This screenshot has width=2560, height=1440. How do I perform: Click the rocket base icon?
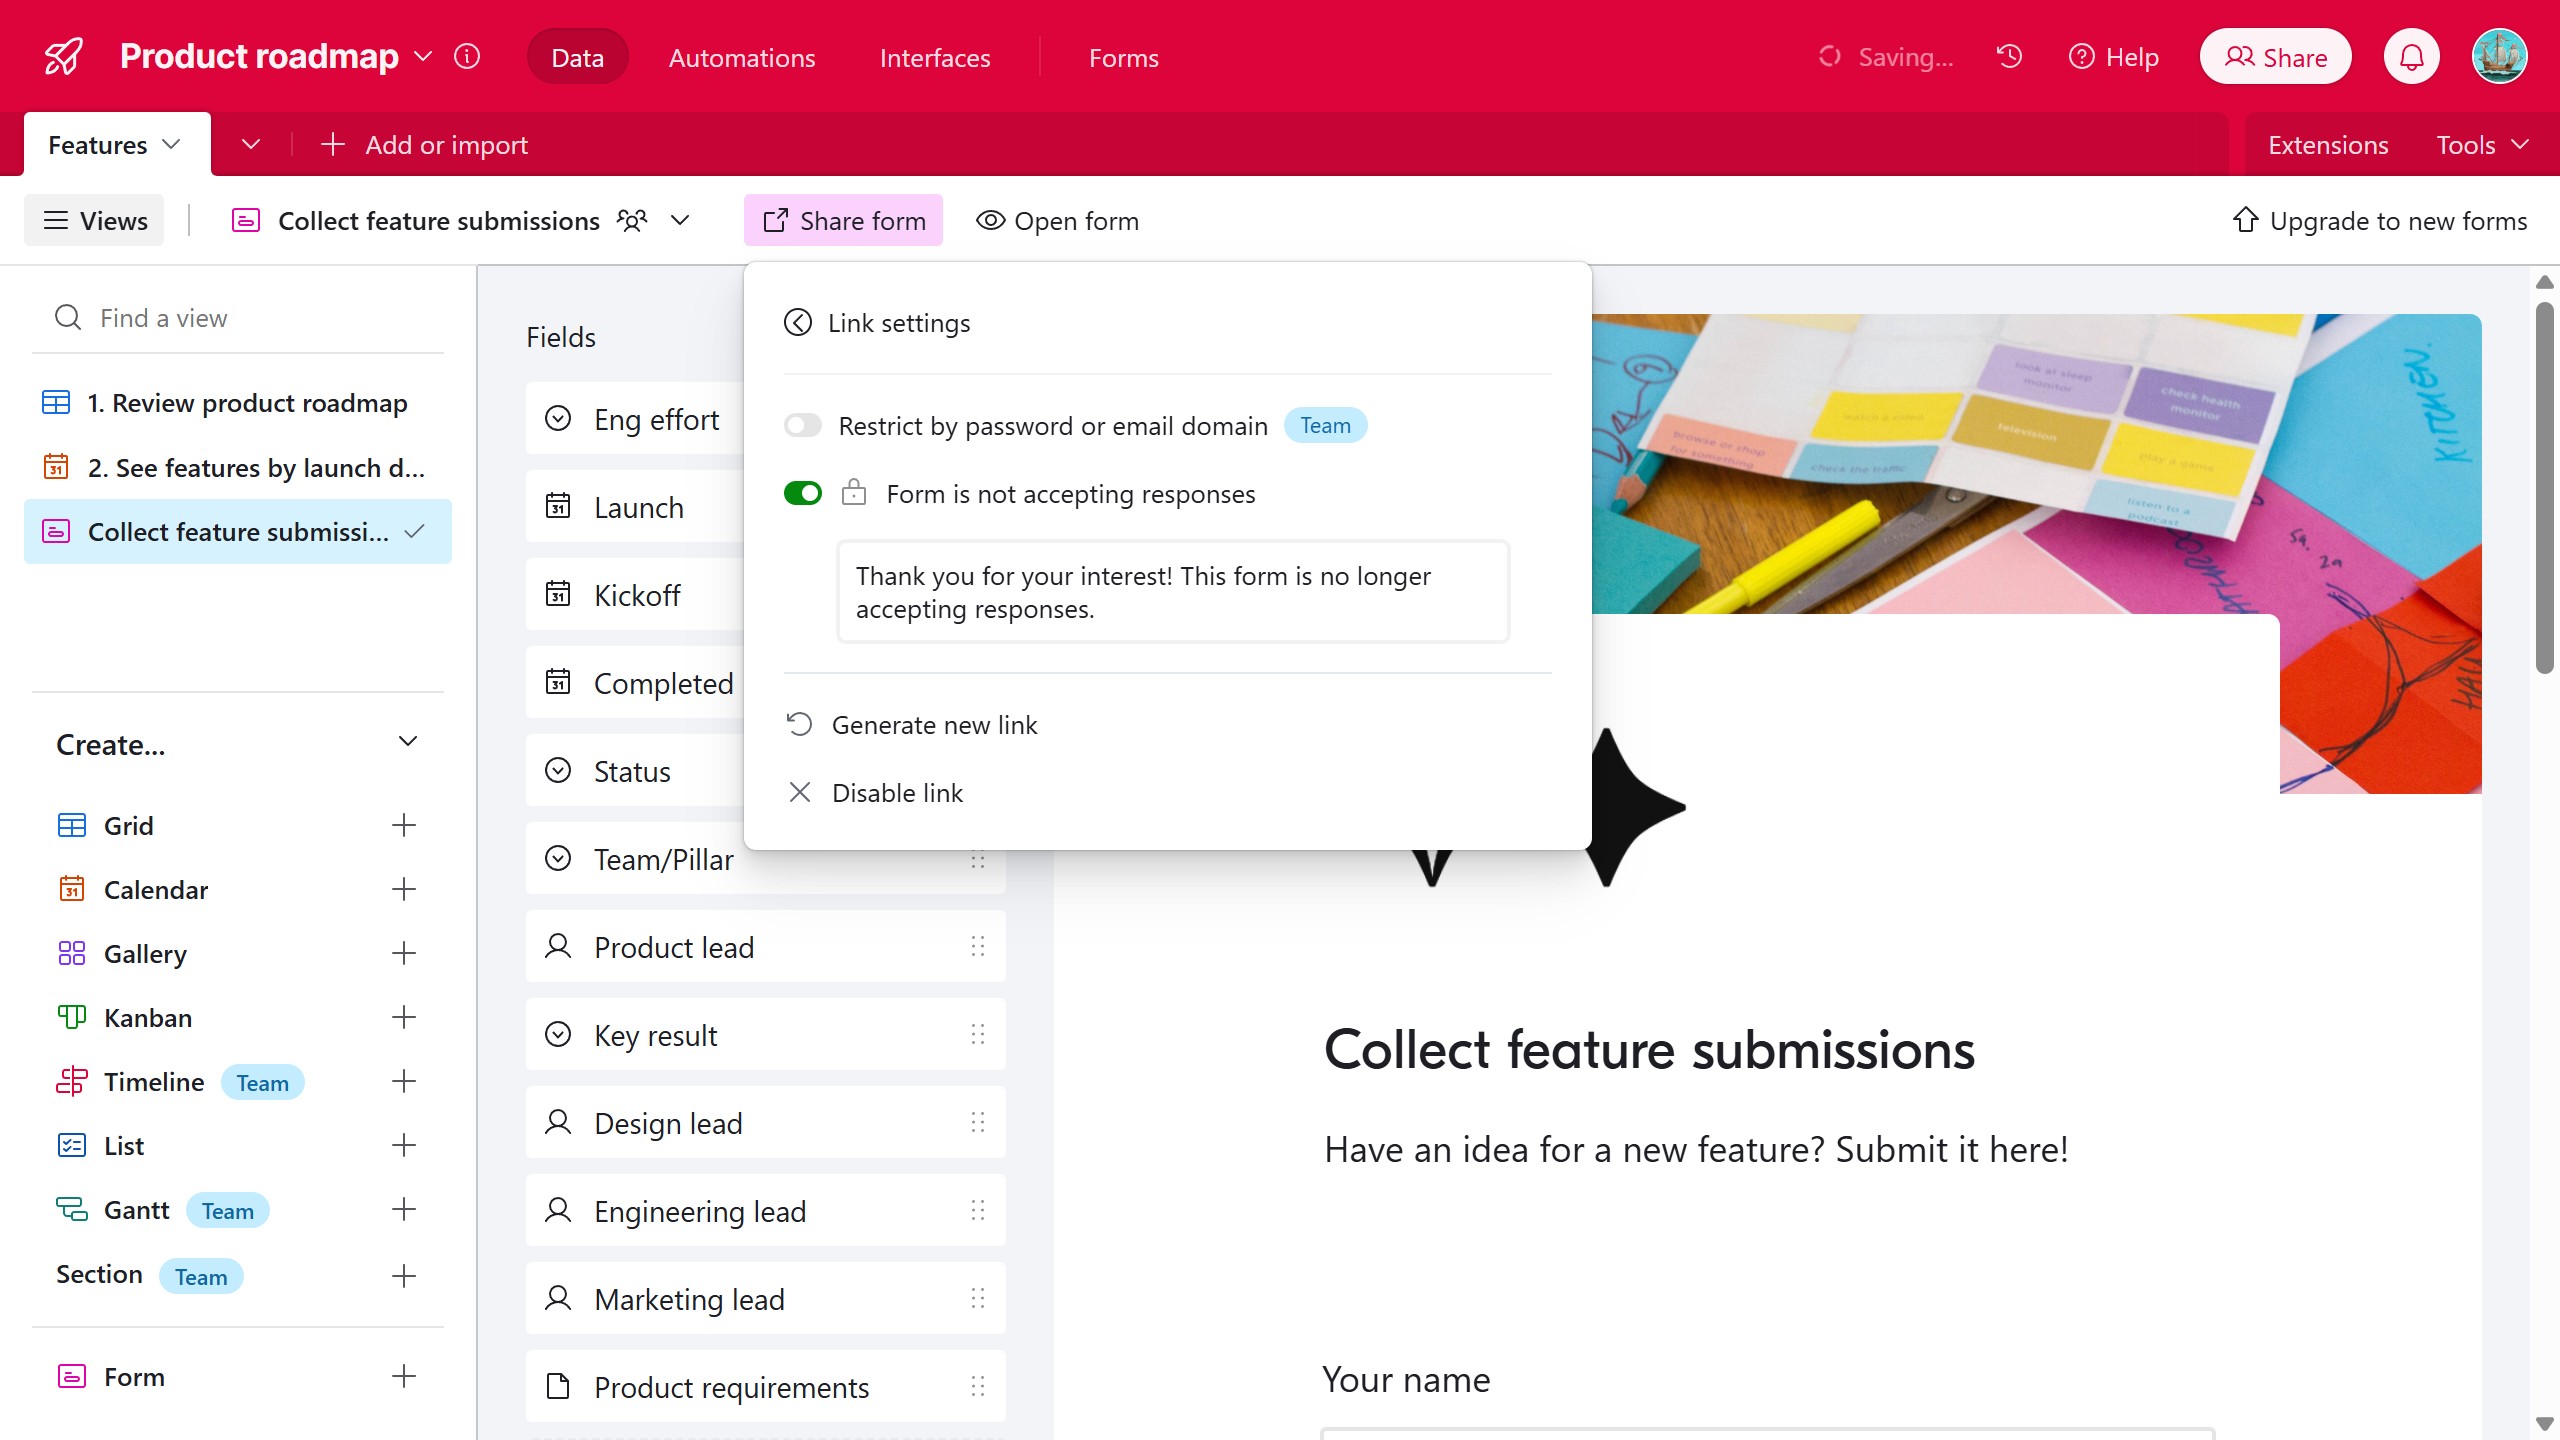click(x=64, y=57)
